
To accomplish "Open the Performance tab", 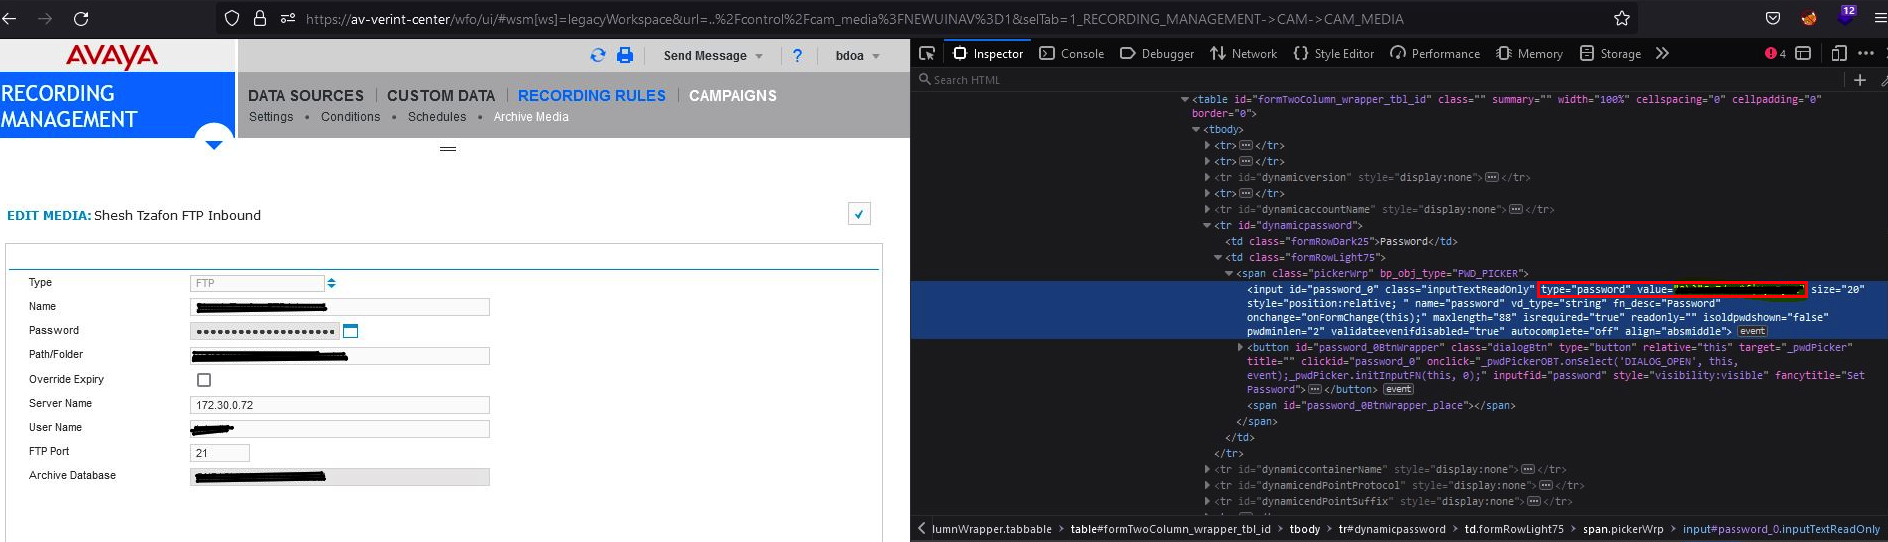I will coord(1435,53).
